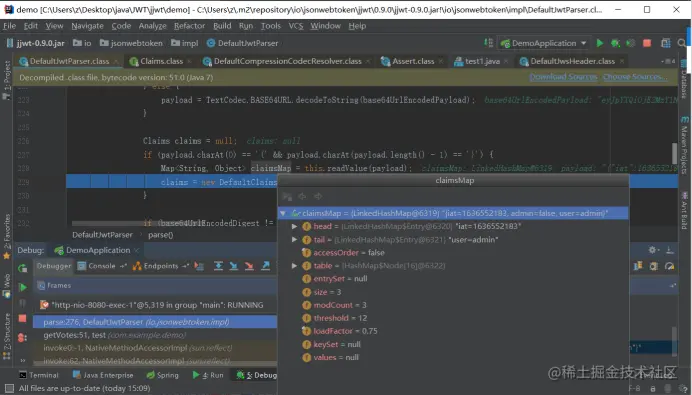Open the Refactor menu
The image size is (692, 395).
point(189,26)
